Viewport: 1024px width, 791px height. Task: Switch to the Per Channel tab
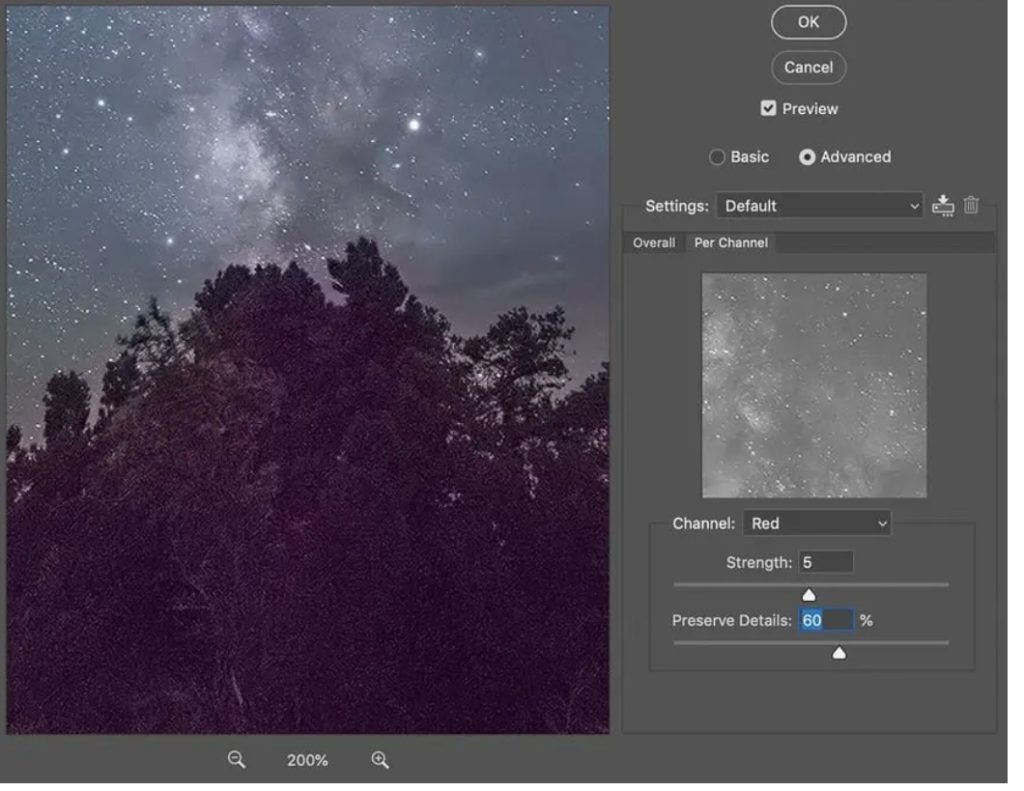coord(731,243)
